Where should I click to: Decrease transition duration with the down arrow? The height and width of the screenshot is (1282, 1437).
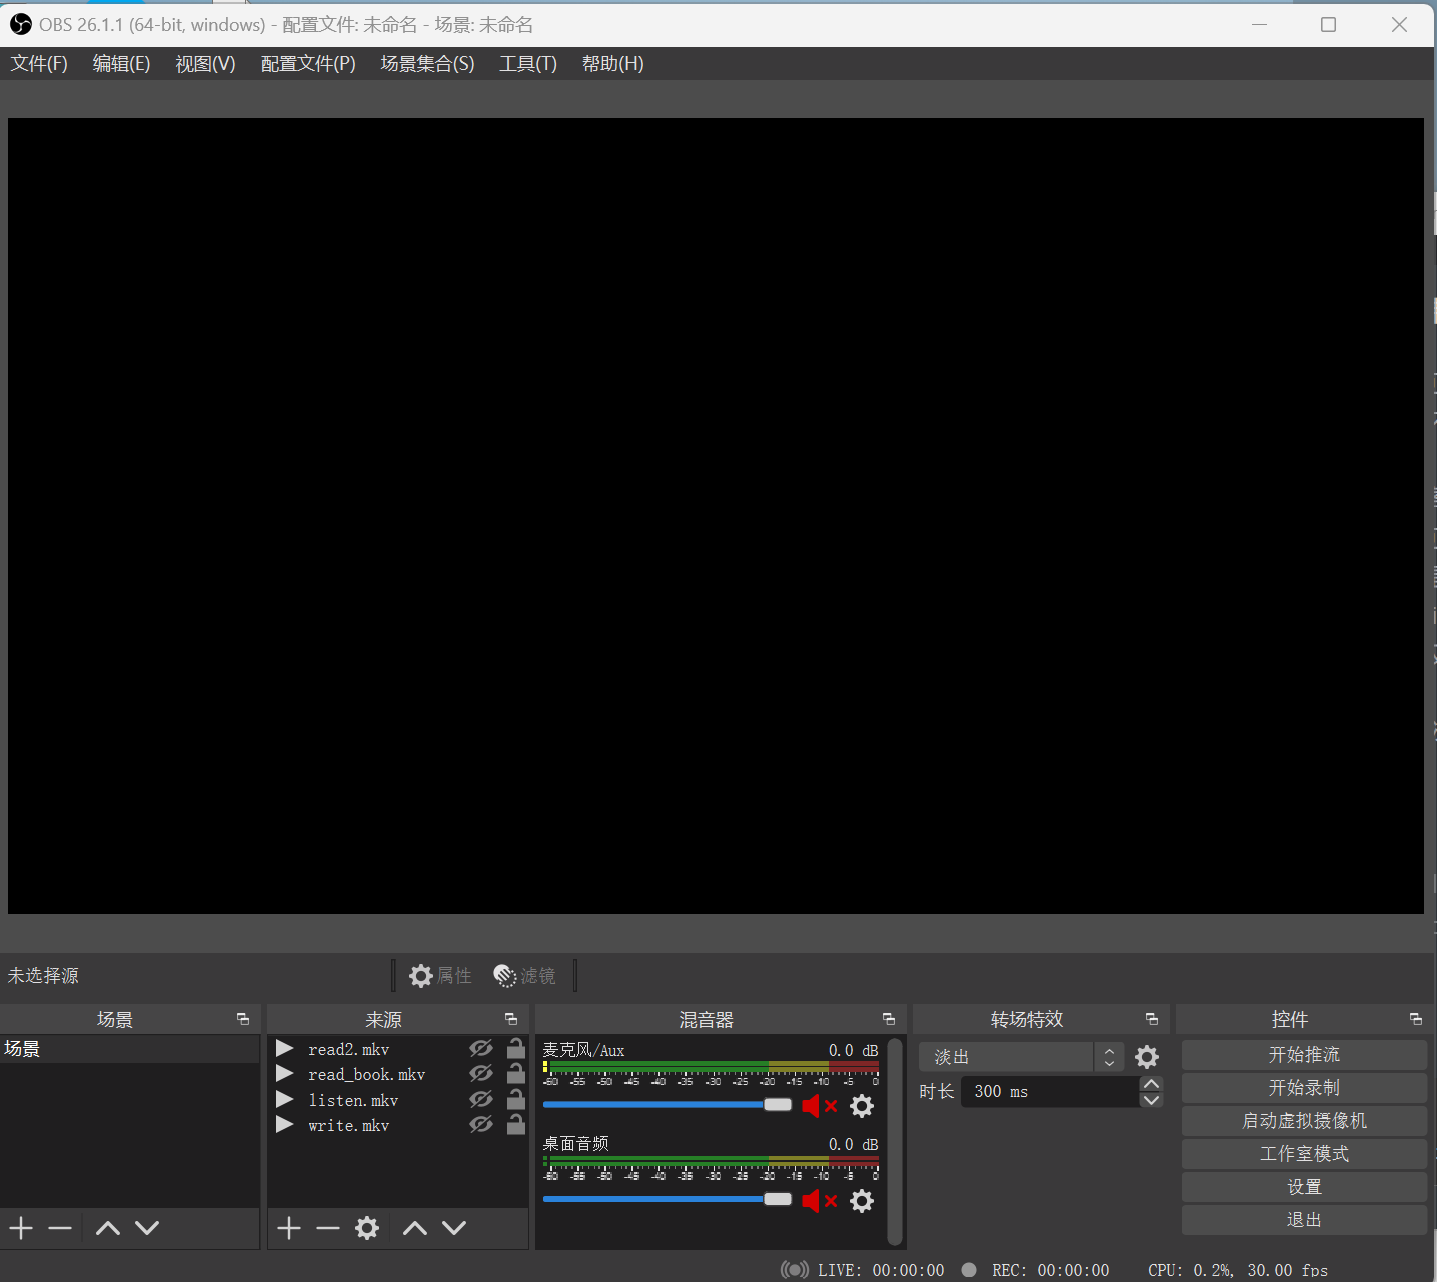point(1152,1100)
